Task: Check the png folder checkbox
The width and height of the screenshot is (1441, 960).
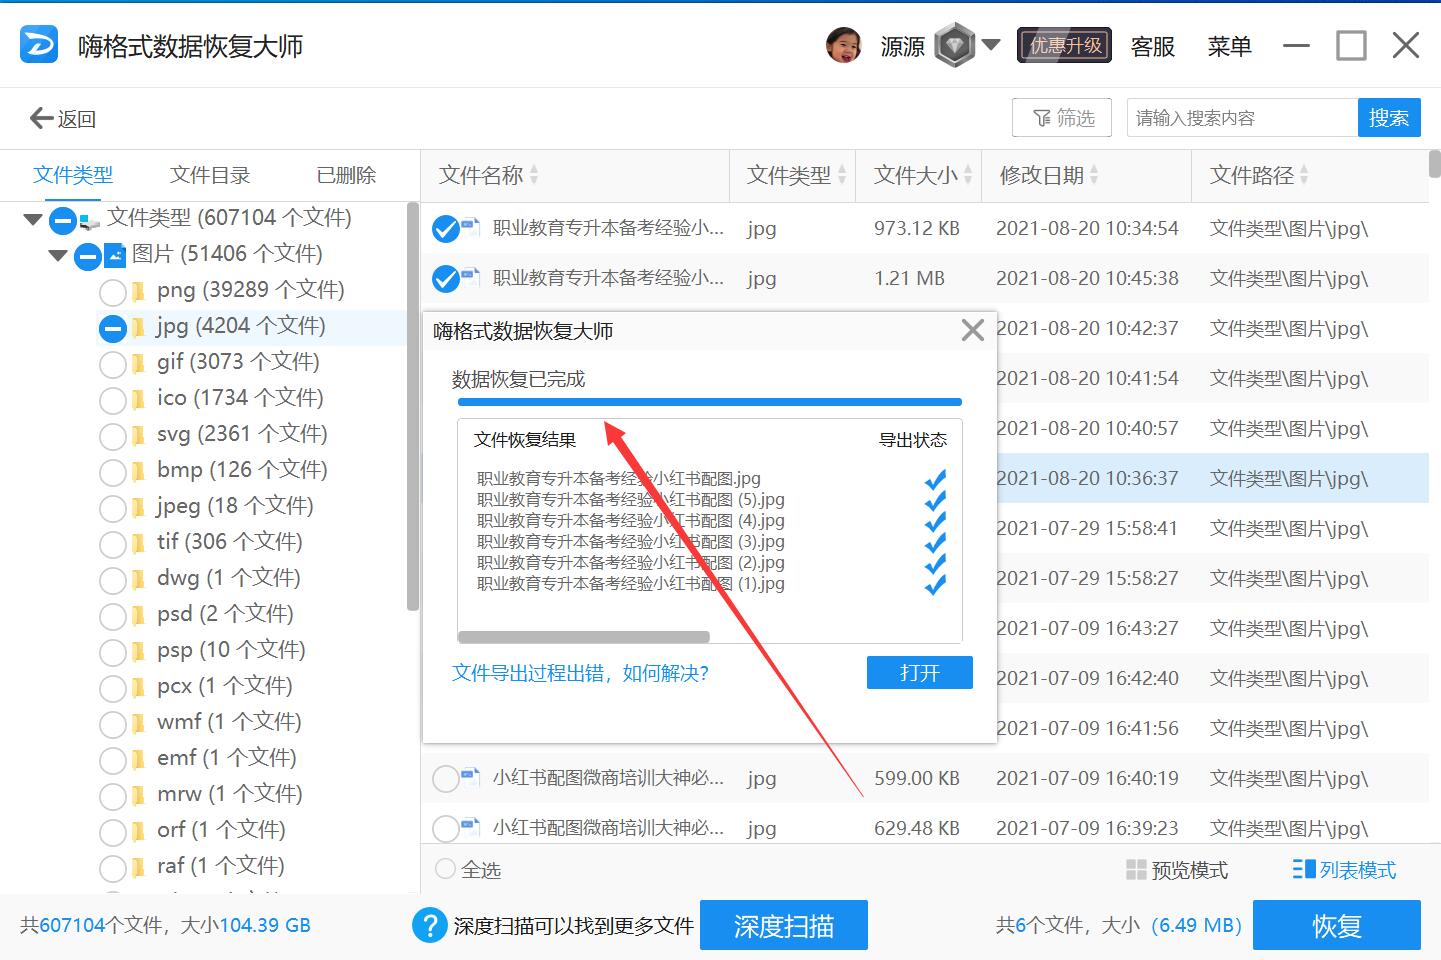Action: tap(113, 292)
